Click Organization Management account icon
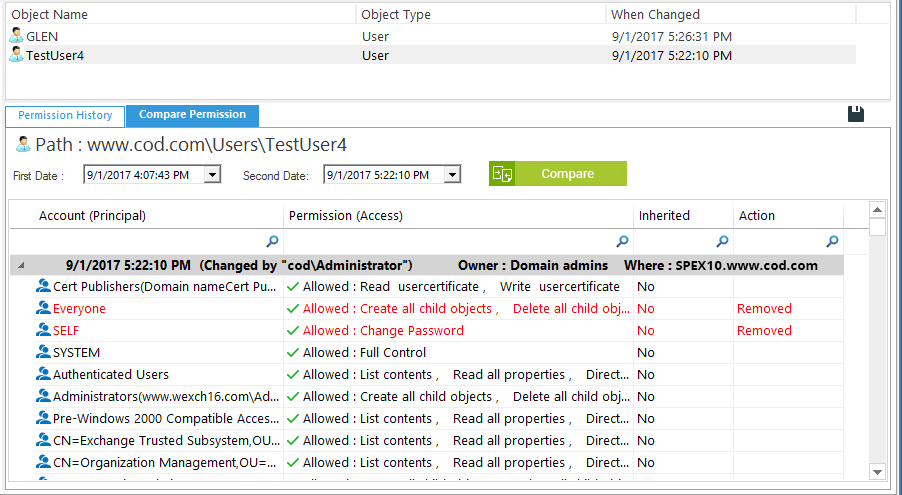902x495 pixels. (x=43, y=461)
